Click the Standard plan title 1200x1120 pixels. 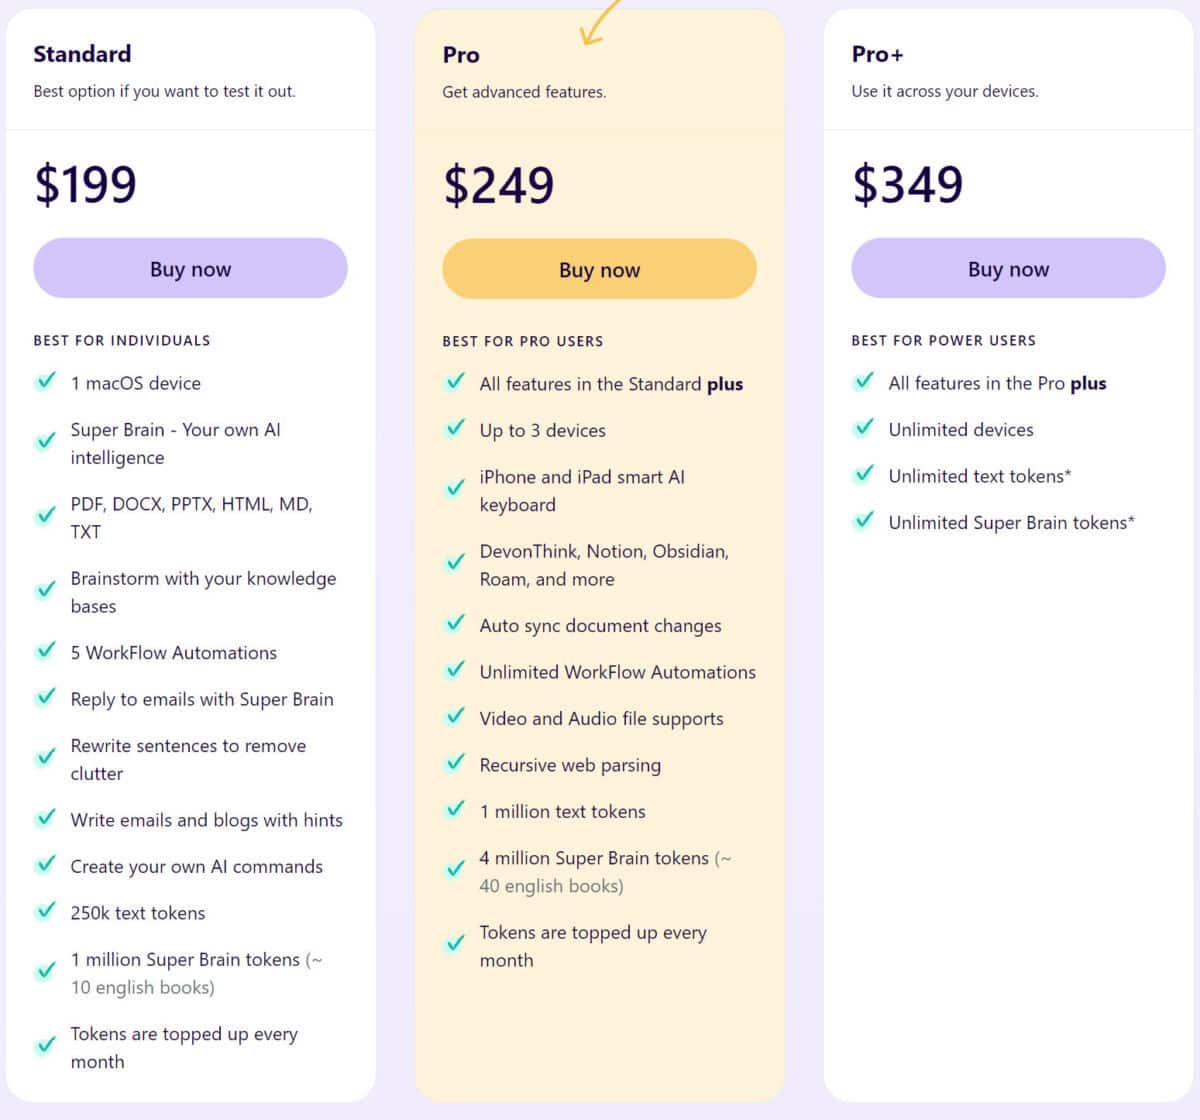tap(82, 54)
